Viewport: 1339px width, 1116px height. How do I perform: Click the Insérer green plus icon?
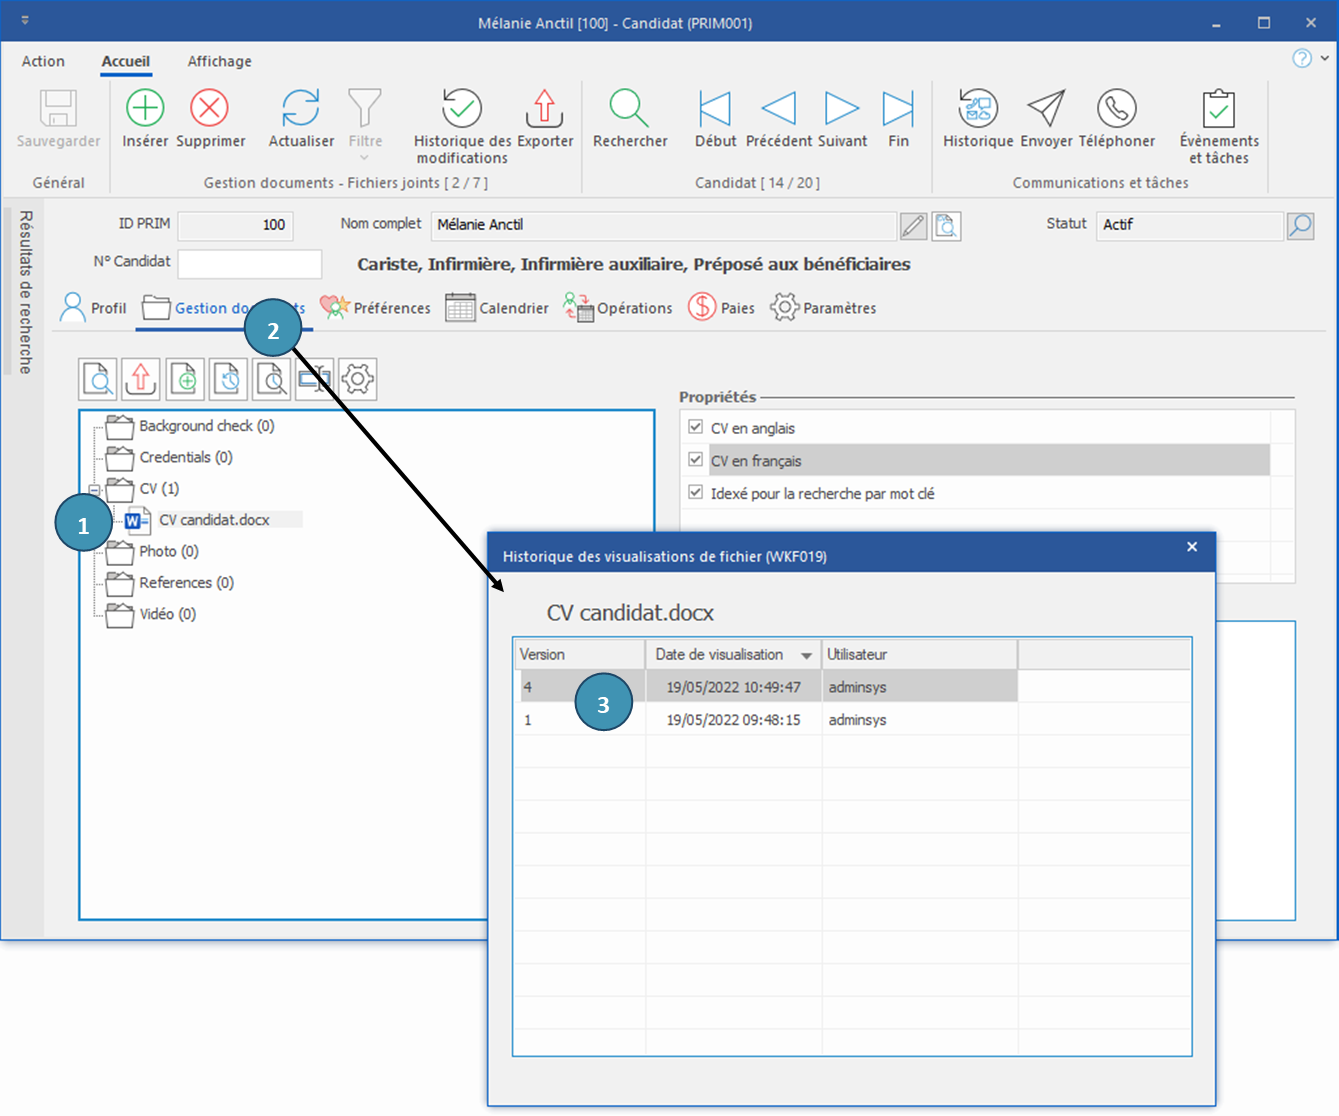tap(145, 108)
